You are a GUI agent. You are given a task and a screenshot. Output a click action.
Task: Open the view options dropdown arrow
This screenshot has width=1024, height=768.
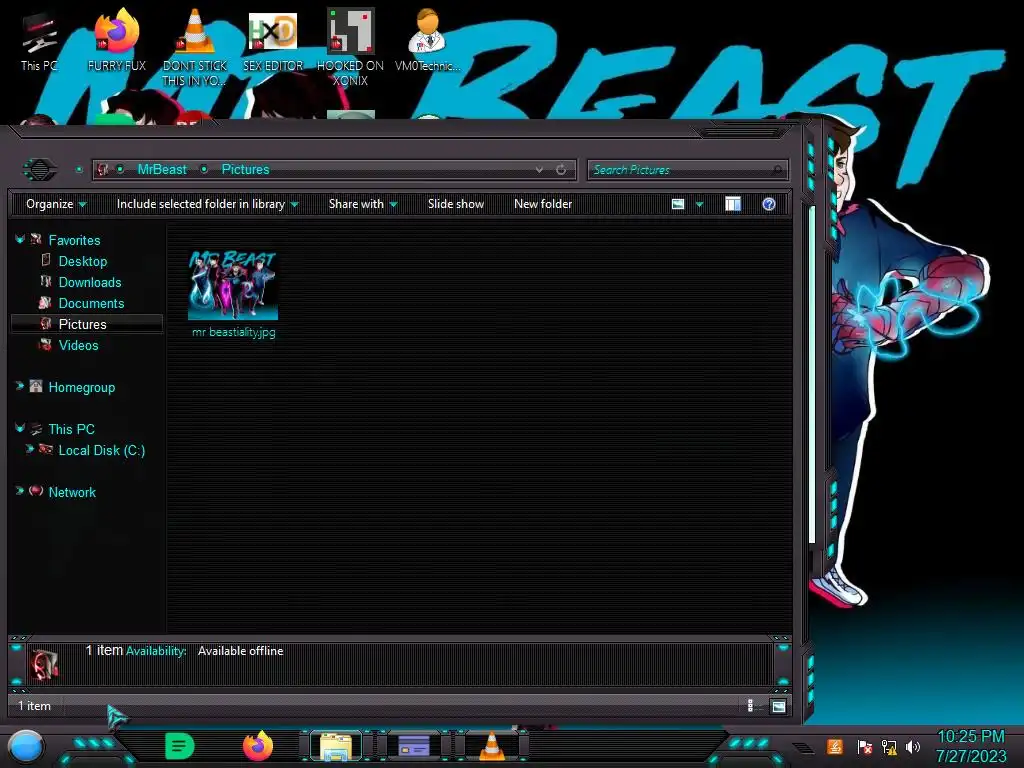699,204
